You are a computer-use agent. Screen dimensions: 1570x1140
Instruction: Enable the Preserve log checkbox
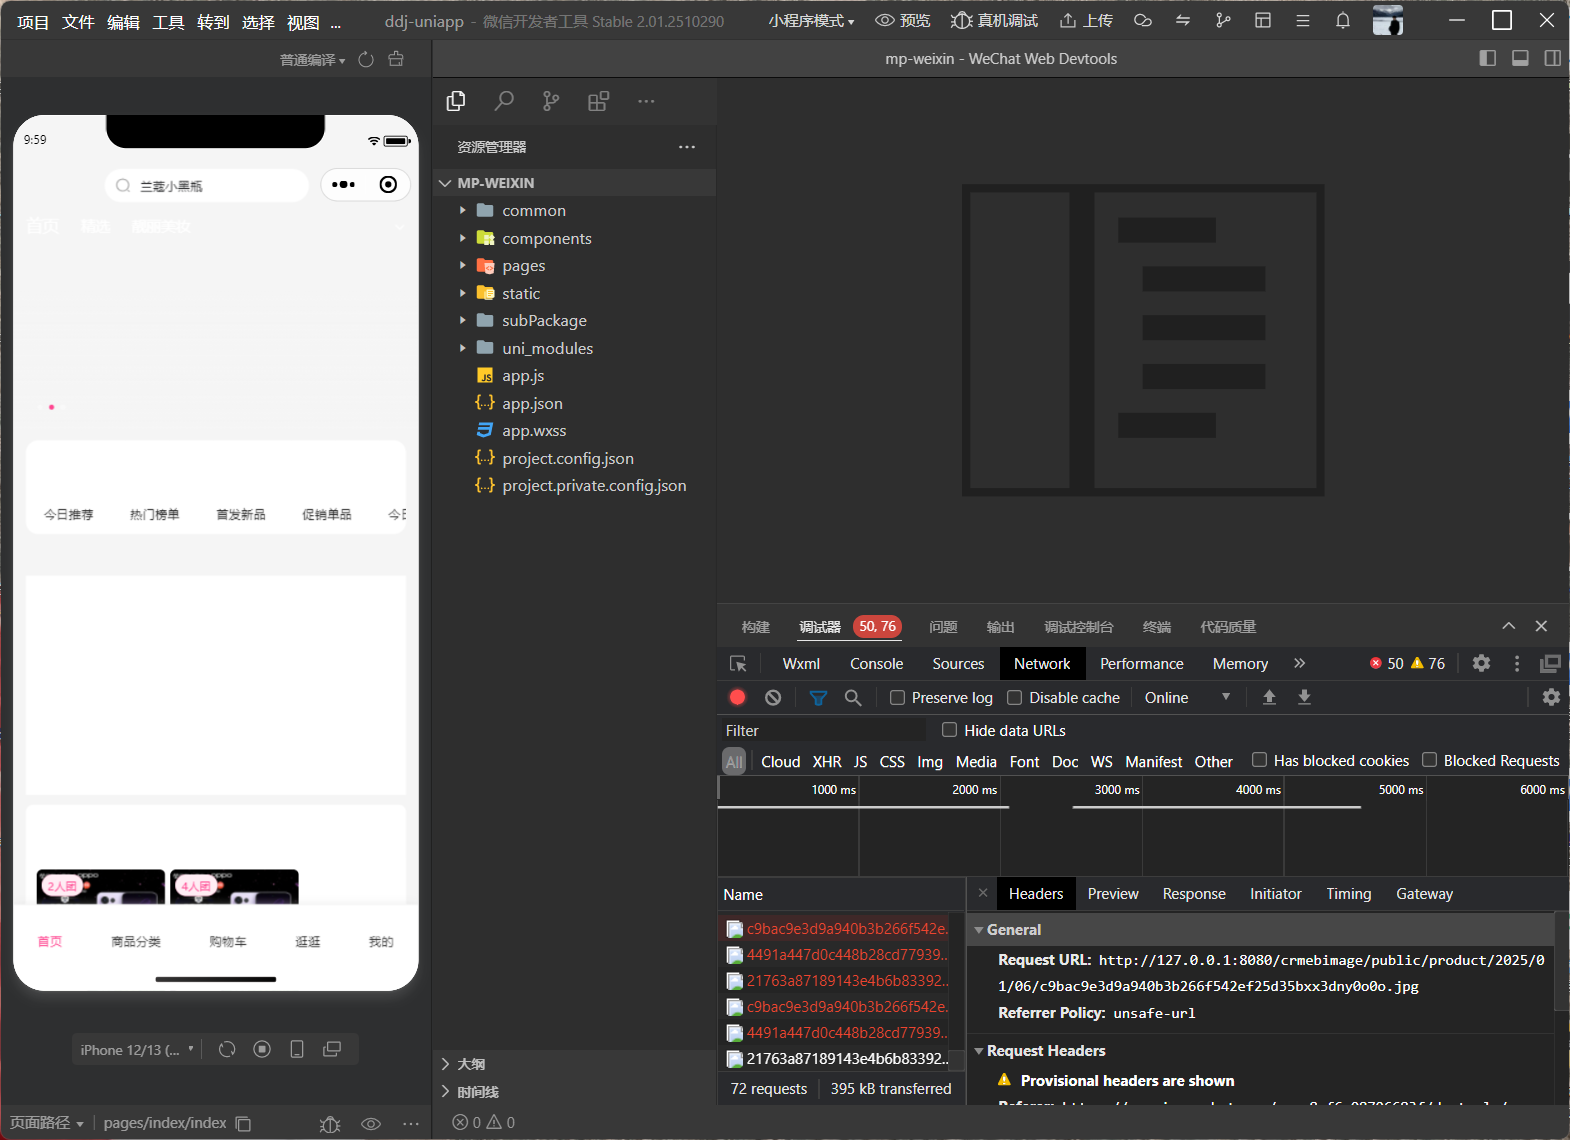click(x=897, y=697)
